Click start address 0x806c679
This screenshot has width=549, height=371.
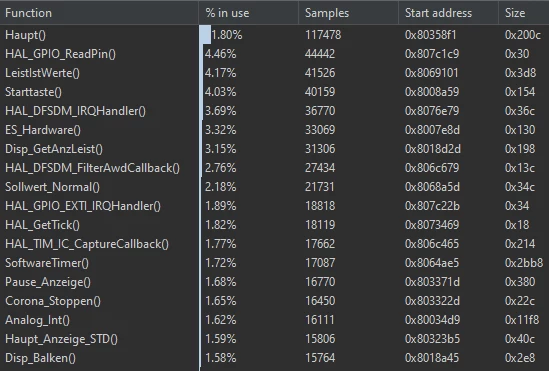[432, 168]
